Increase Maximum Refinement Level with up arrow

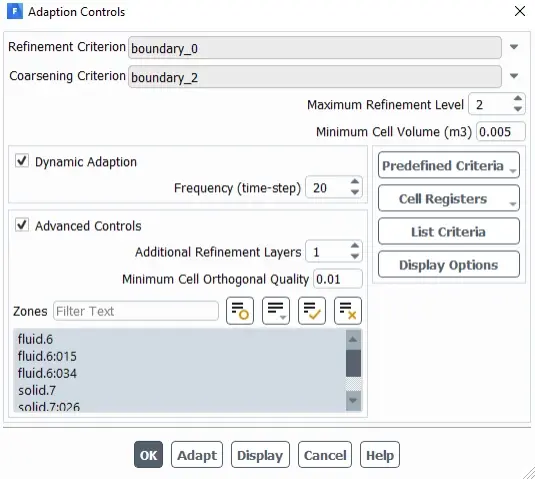coord(518,99)
